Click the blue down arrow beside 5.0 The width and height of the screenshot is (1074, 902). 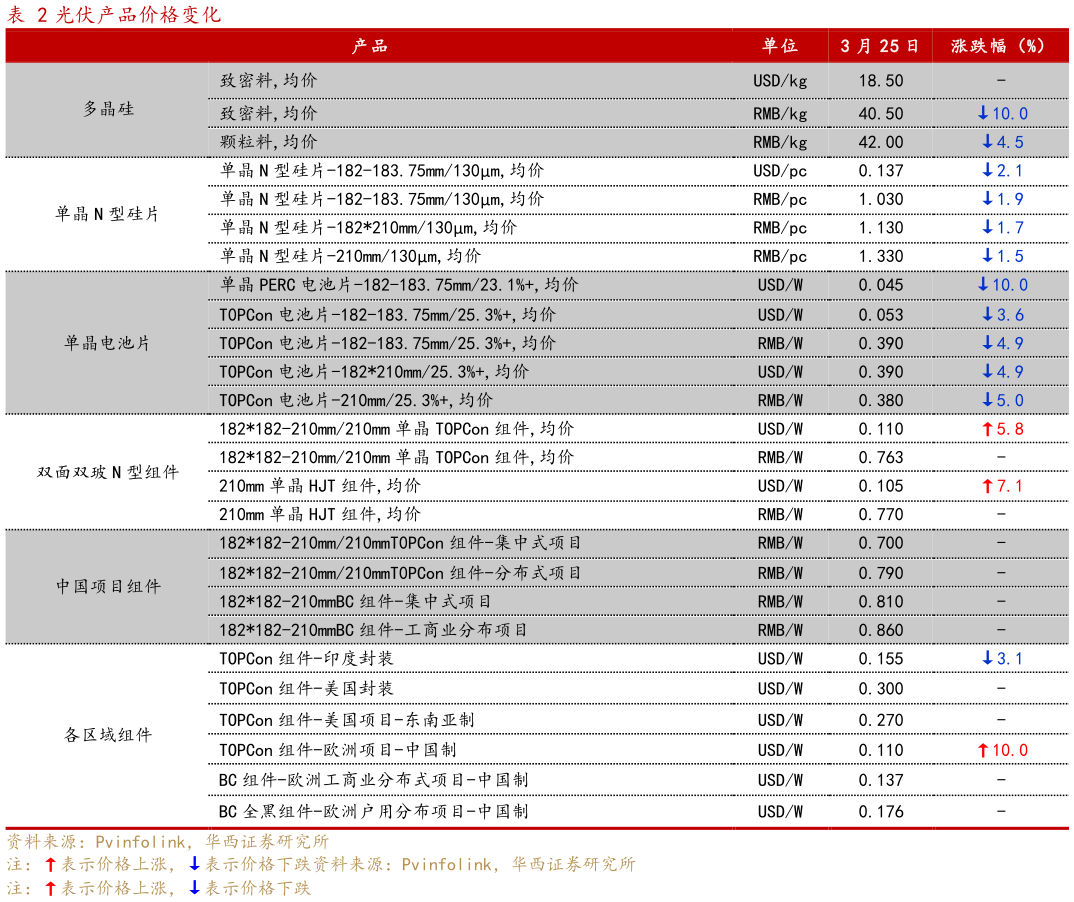(x=987, y=400)
